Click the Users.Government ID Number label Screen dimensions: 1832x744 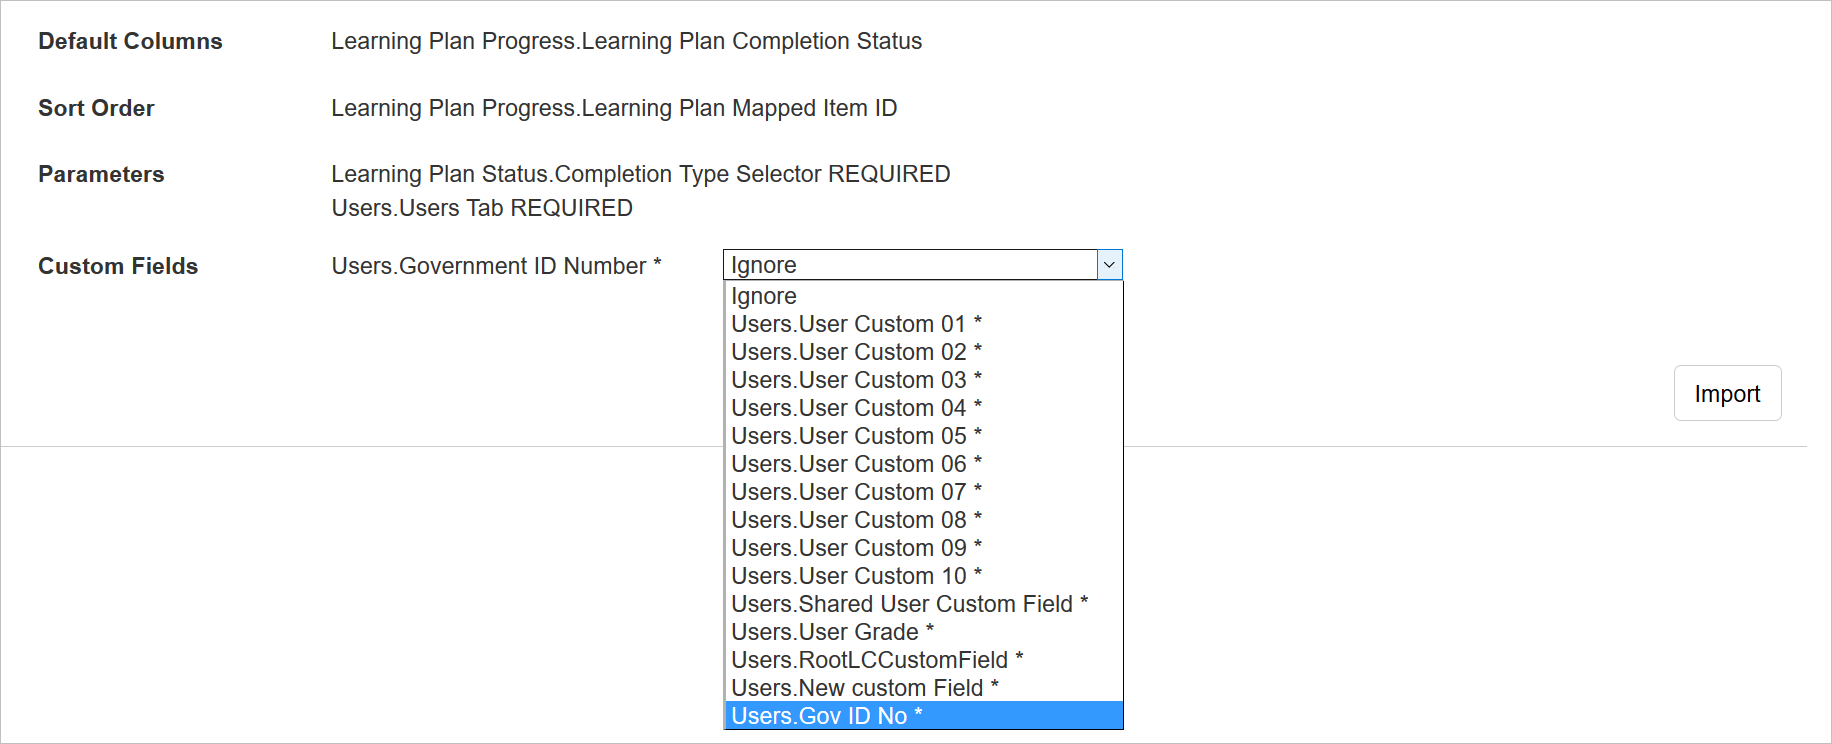click(x=496, y=266)
